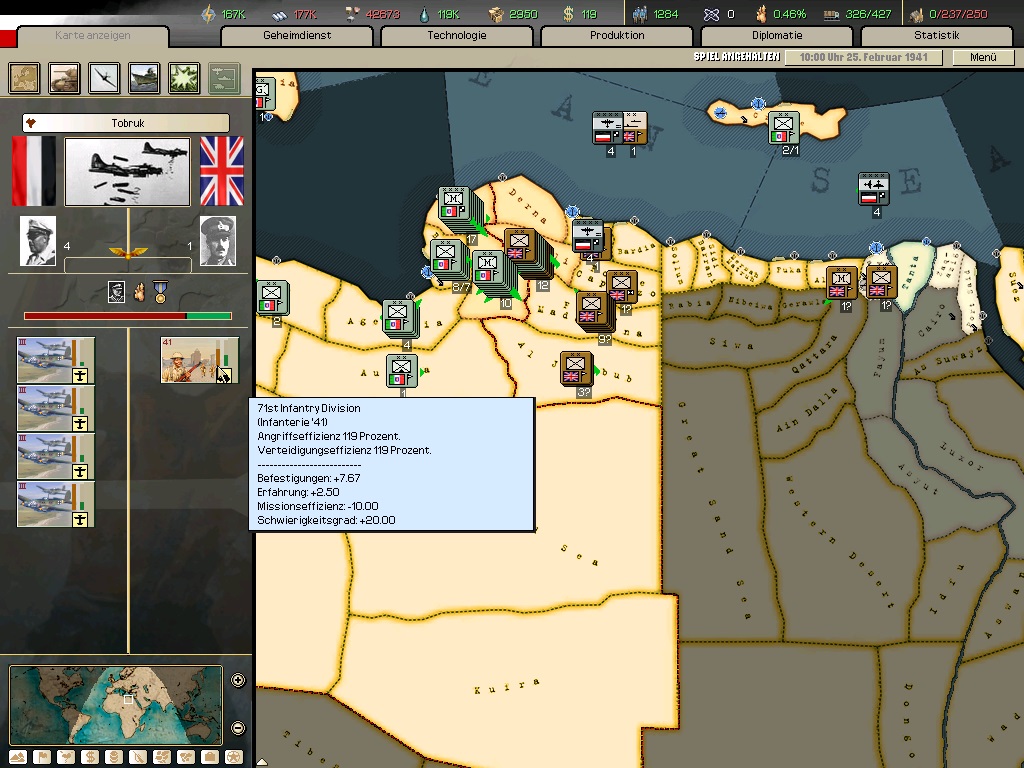Click the red-green battle progress bar

(127, 316)
